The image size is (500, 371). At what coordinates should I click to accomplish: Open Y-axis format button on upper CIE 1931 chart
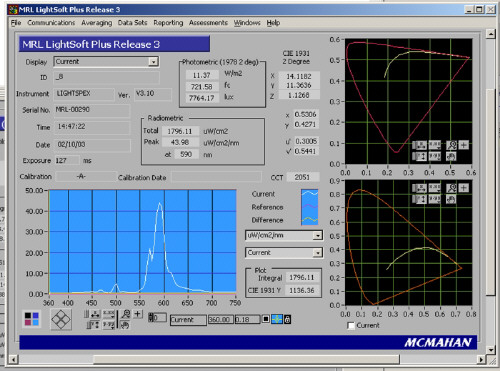click(x=435, y=156)
